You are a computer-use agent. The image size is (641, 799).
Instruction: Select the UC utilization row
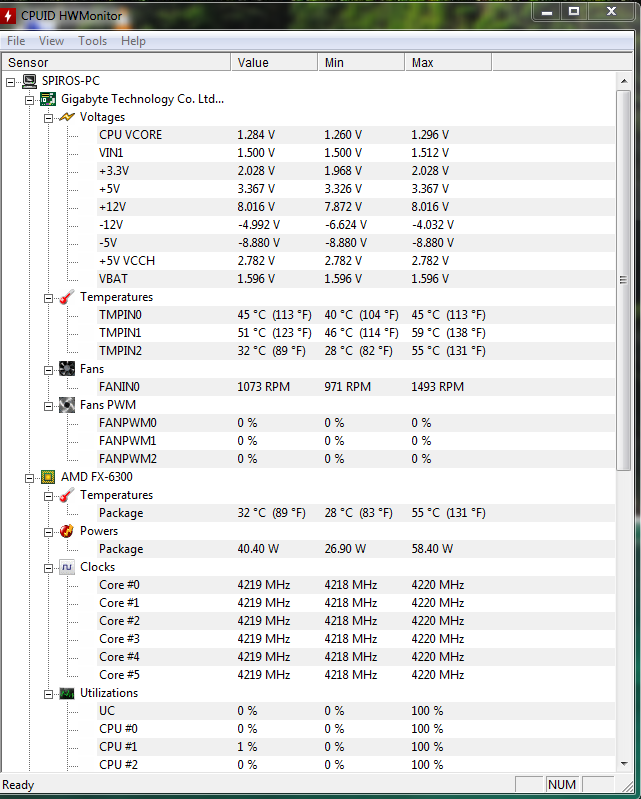pos(356,711)
